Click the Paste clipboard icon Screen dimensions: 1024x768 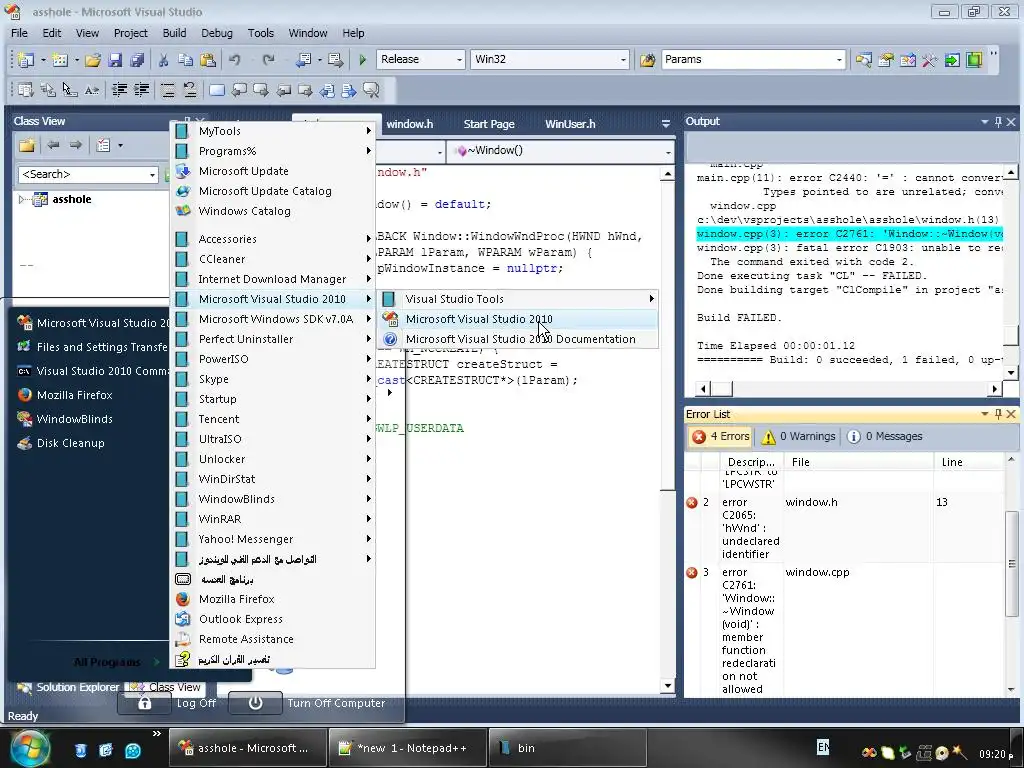(x=208, y=59)
